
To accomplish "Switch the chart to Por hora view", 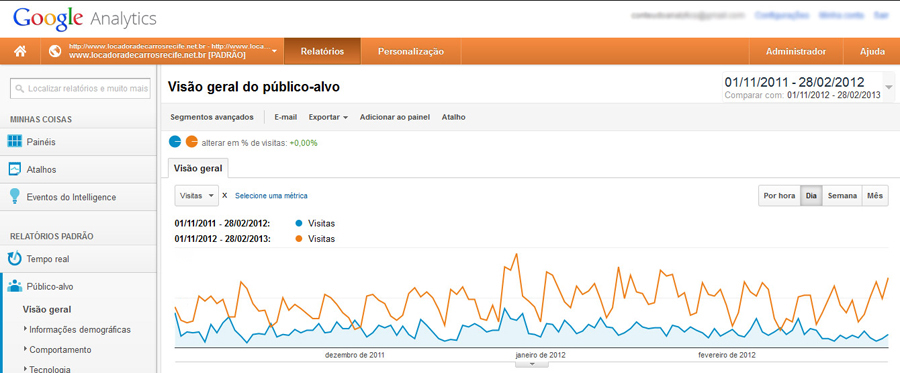I will click(x=779, y=196).
